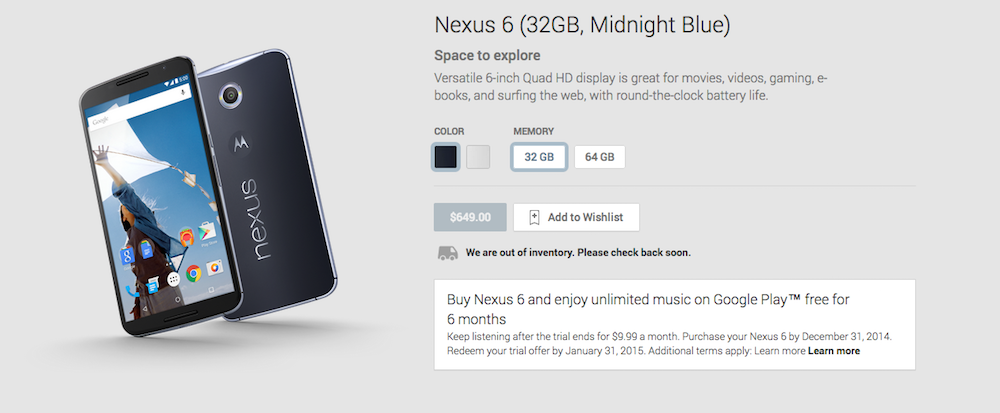
Task: Select the white color swatch
Action: (x=478, y=157)
